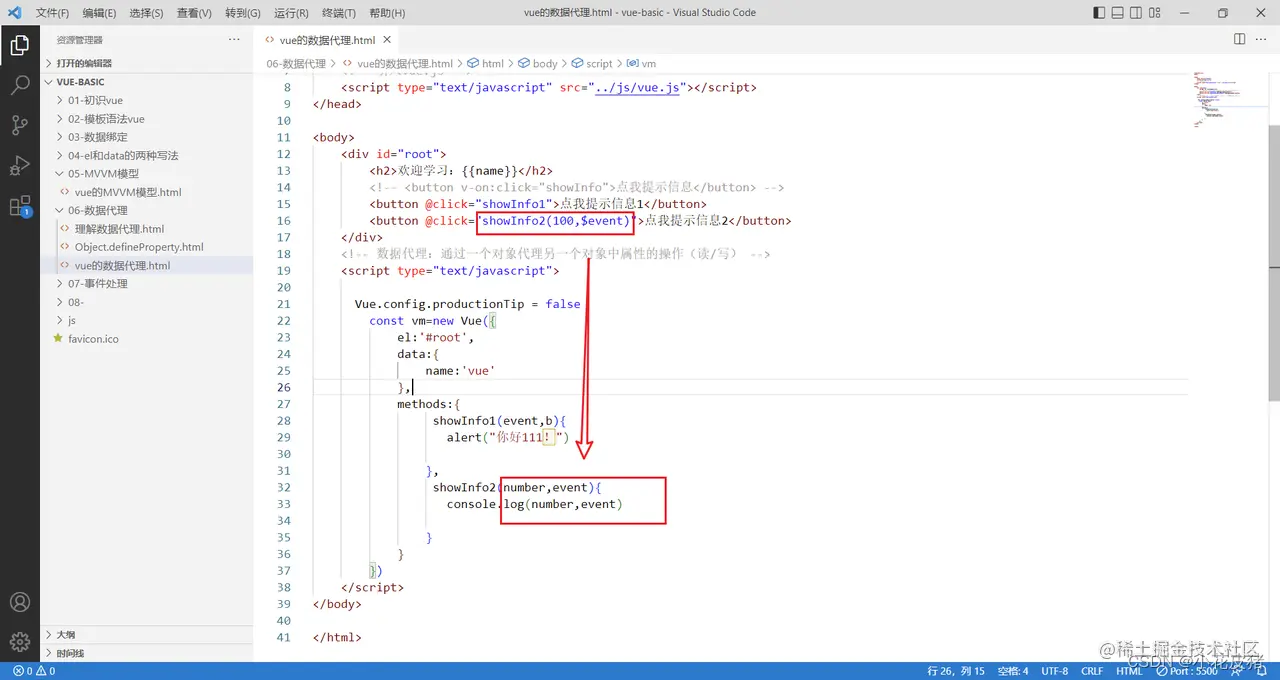
Task: Open the 转到(G) menu
Action: click(x=243, y=13)
